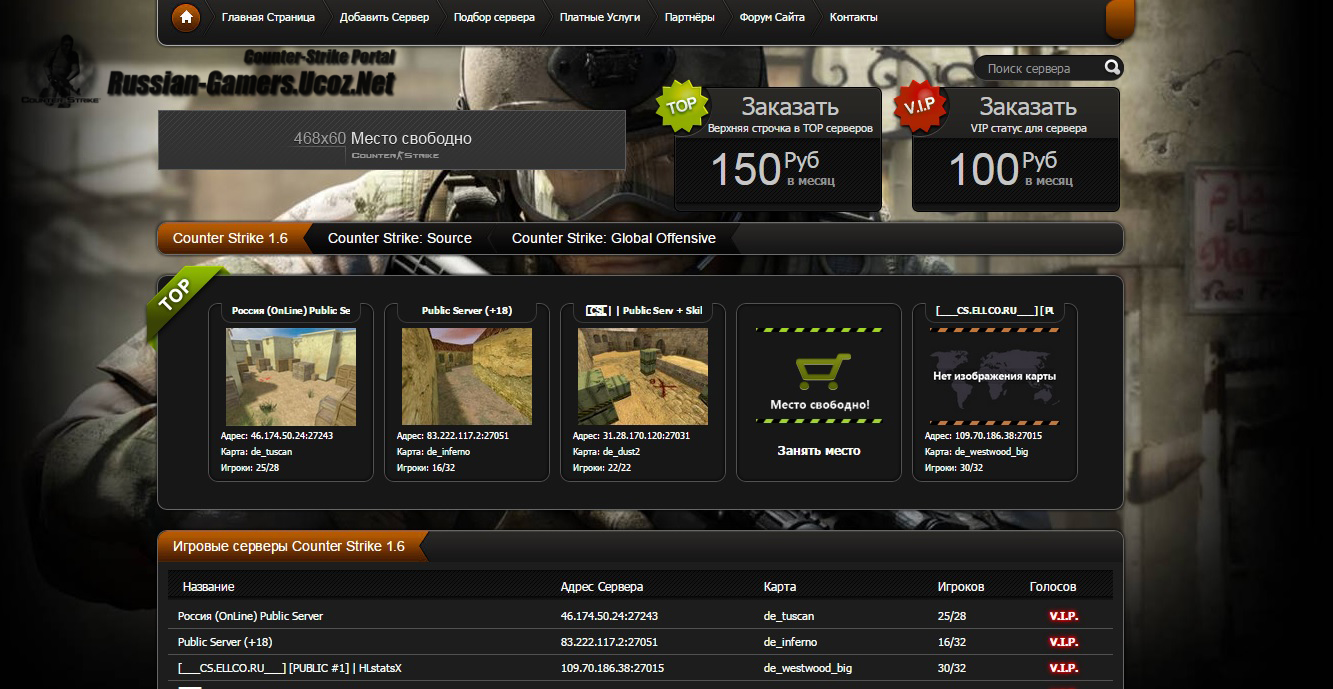Image resolution: width=1333 pixels, height=689 pixels.
Task: Click V.I.P. badge in CS.ELLCO.RU row
Action: (x=1063, y=668)
